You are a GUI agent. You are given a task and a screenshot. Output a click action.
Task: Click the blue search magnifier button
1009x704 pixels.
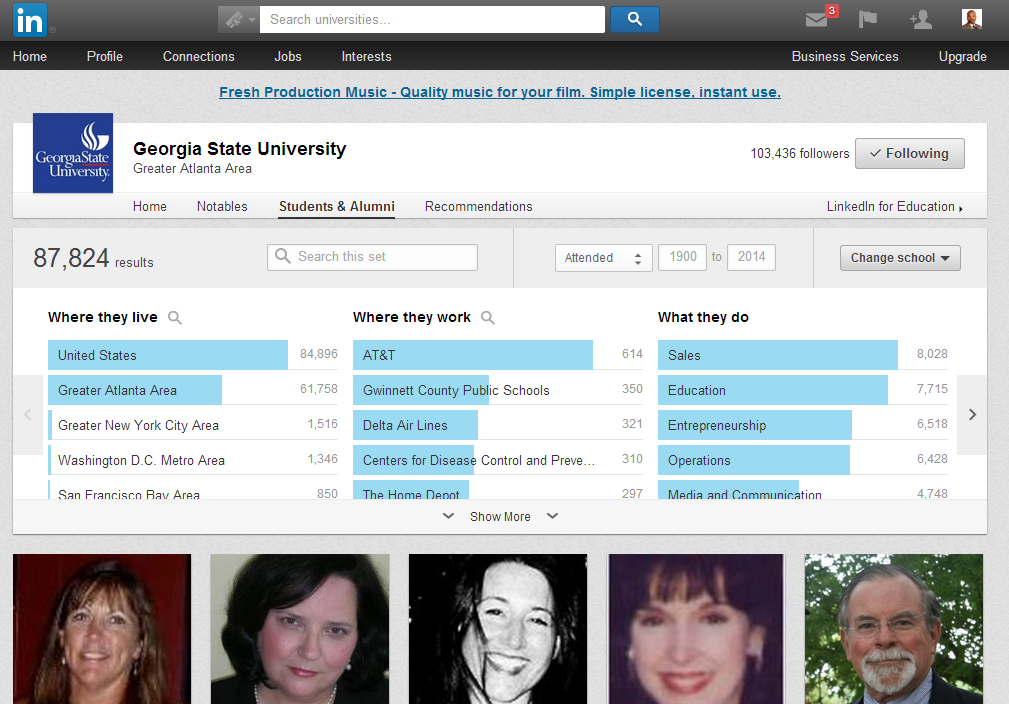tap(634, 19)
